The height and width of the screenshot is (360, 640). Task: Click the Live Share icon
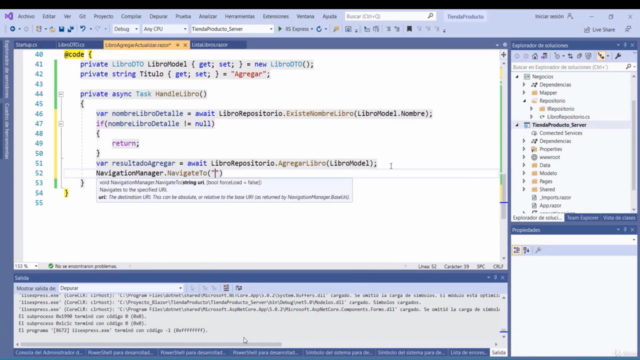click(x=587, y=29)
